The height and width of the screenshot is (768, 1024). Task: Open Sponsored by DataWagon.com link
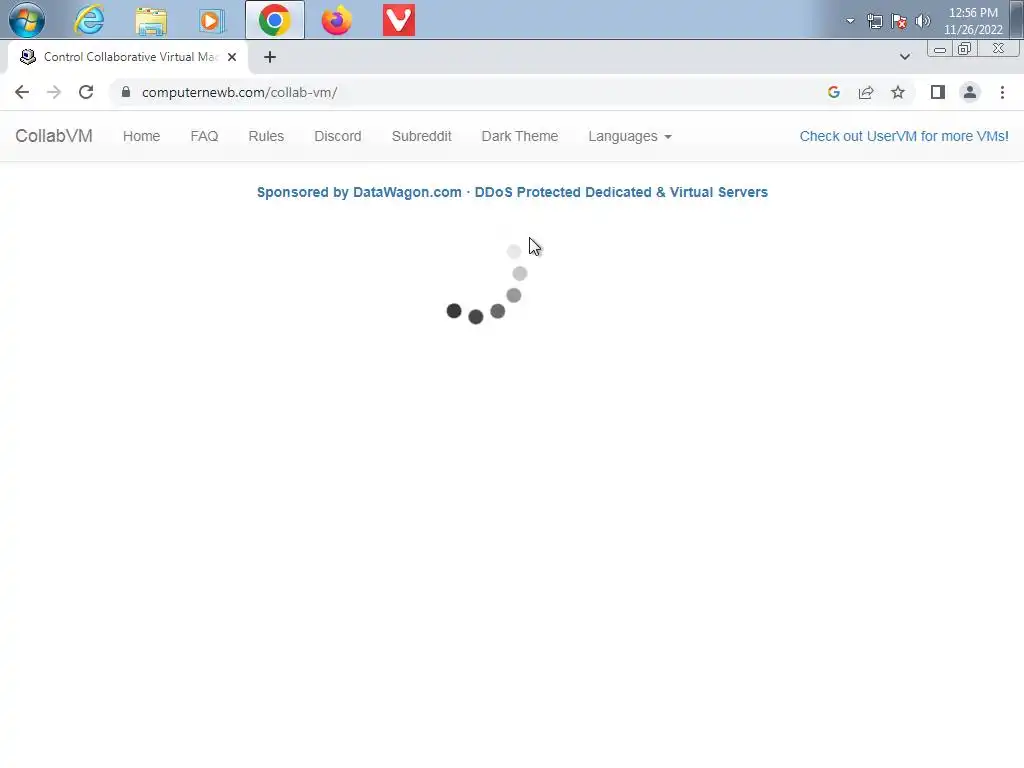[x=512, y=192]
